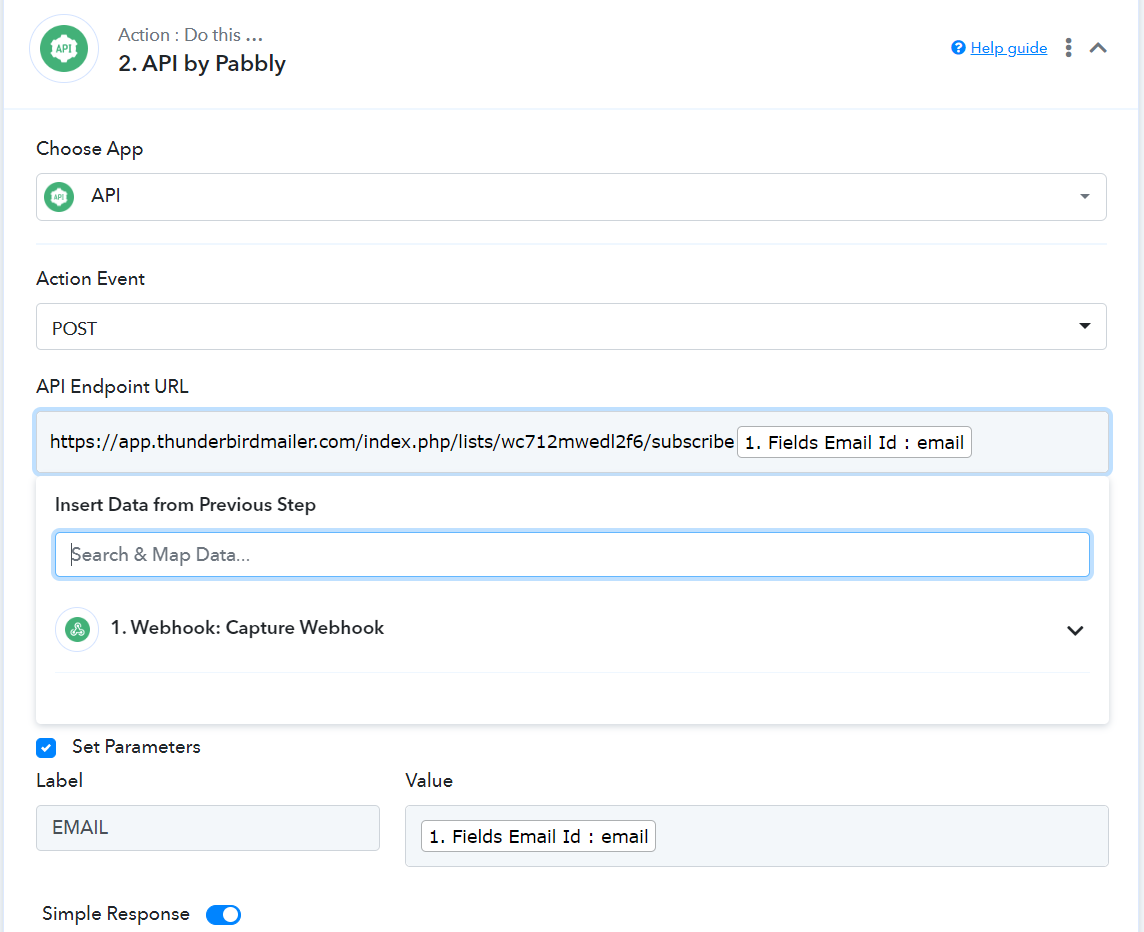
Task: Focus the Search & Map Data box
Action: (x=573, y=555)
